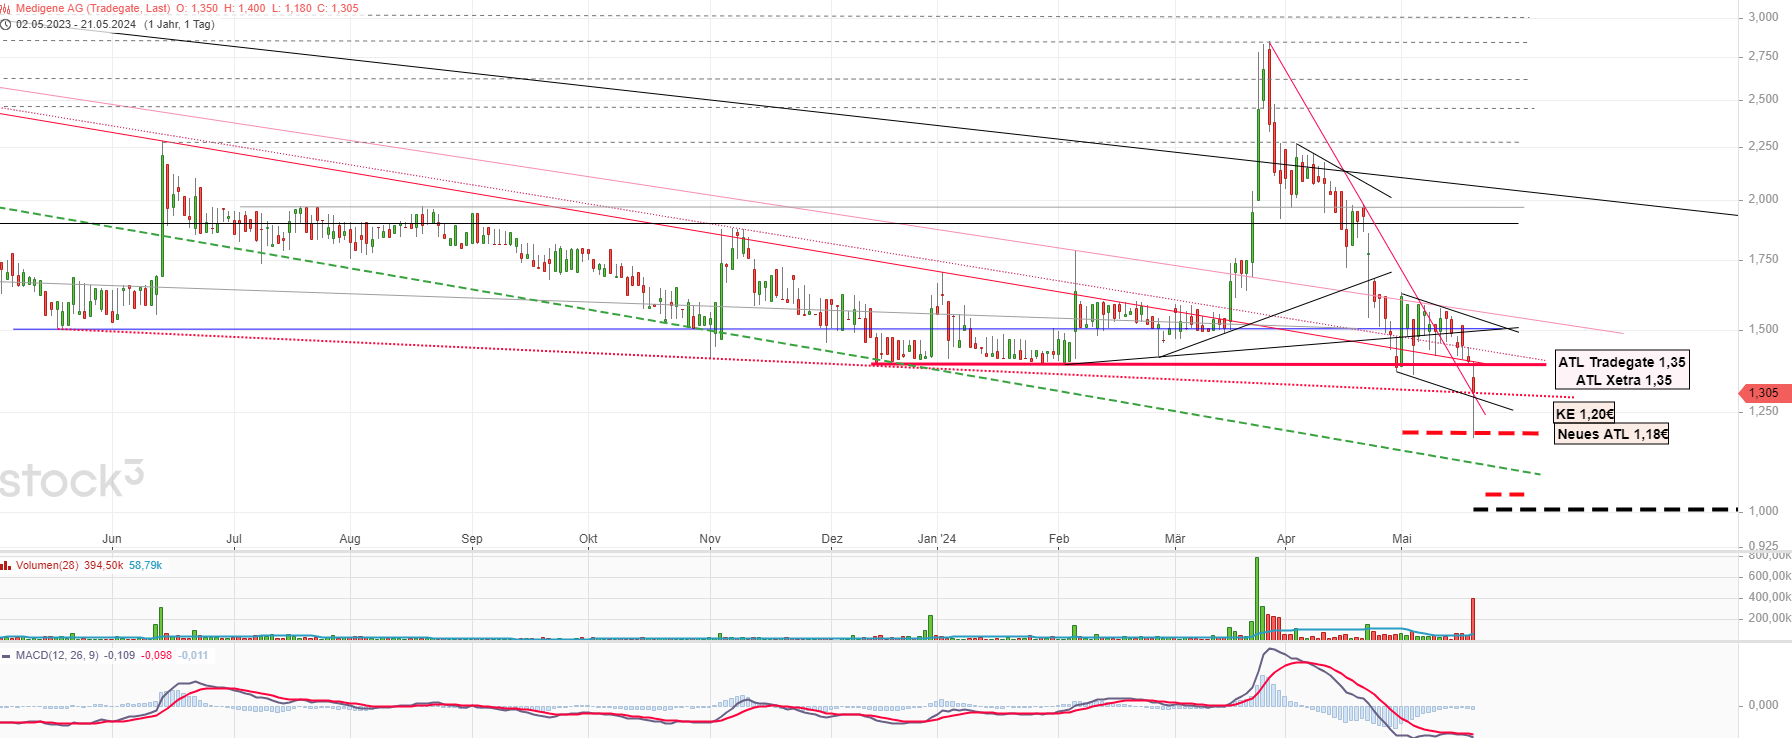Click the 'Neues ATL 1,18€' annotation label
This screenshot has height=738, width=1792.
click(1612, 434)
